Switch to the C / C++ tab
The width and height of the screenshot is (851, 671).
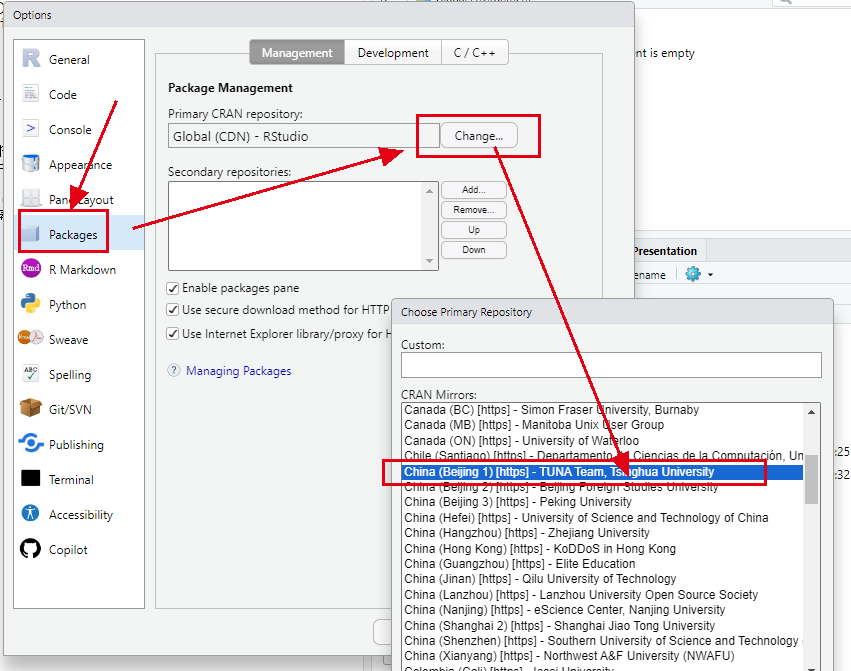tap(475, 53)
